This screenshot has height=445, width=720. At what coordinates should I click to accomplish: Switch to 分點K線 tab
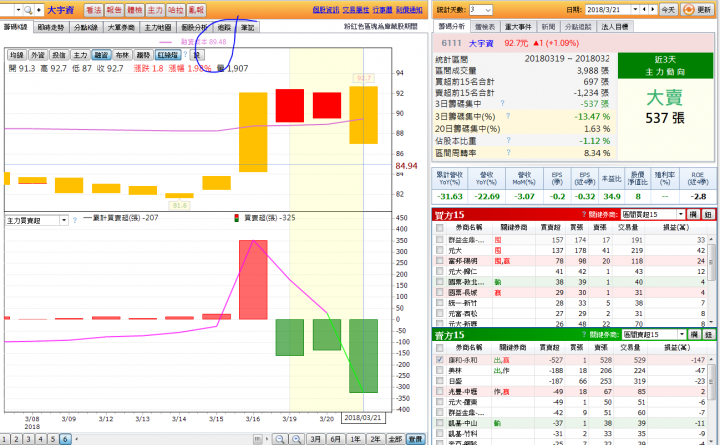click(86, 28)
